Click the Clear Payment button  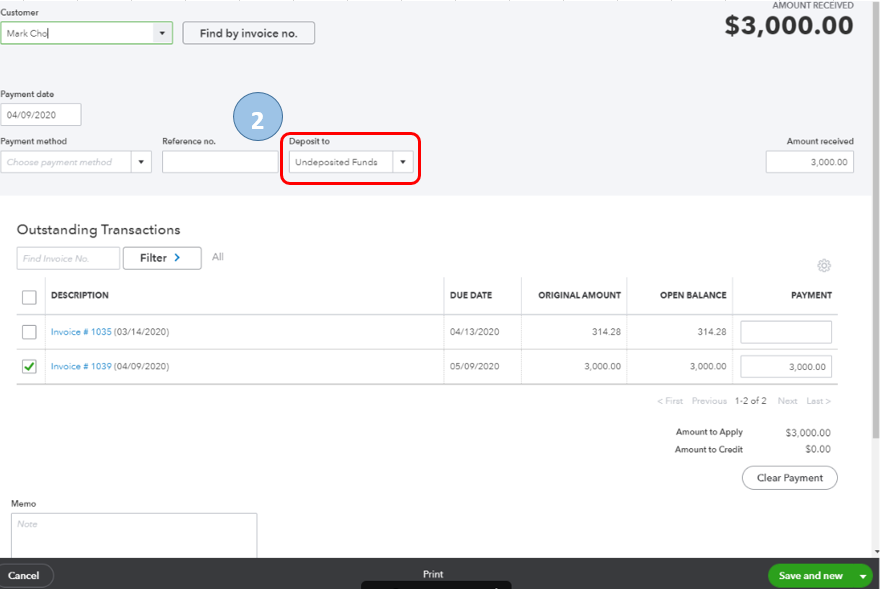790,478
